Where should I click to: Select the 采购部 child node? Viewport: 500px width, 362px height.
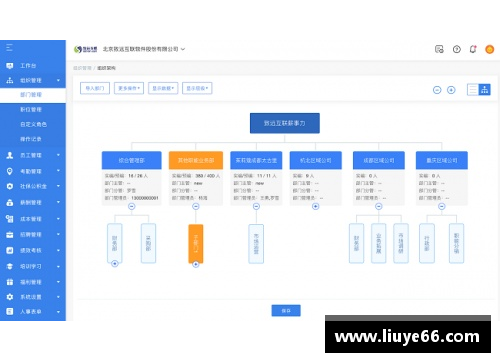point(148,244)
